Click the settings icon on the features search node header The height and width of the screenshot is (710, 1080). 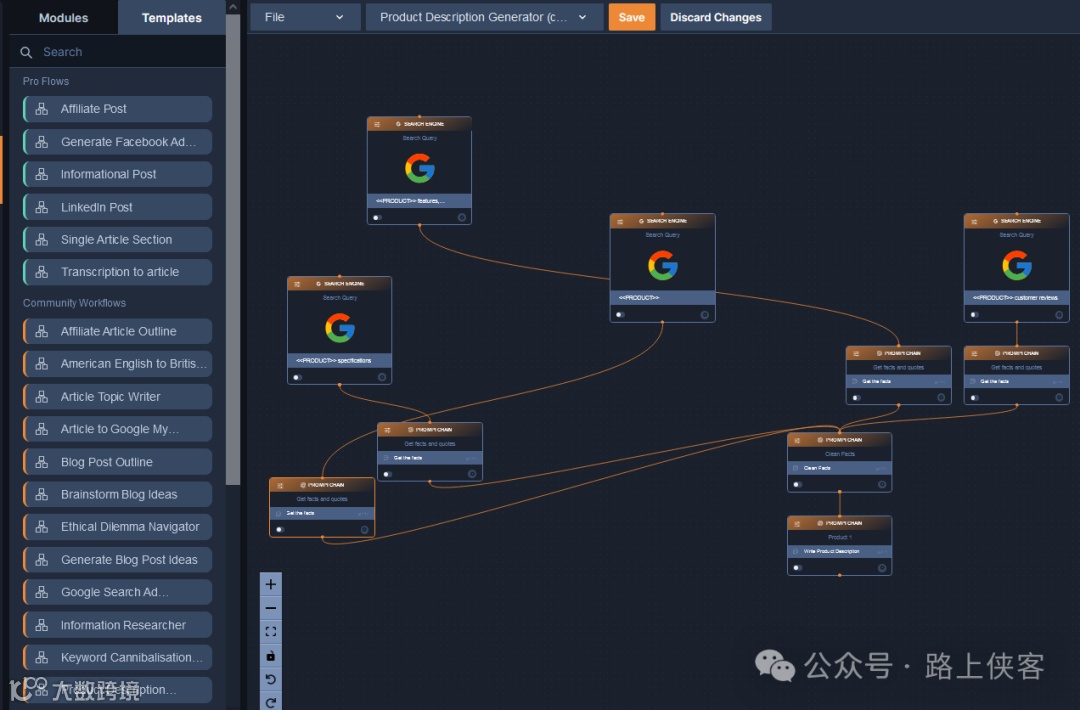[377, 124]
